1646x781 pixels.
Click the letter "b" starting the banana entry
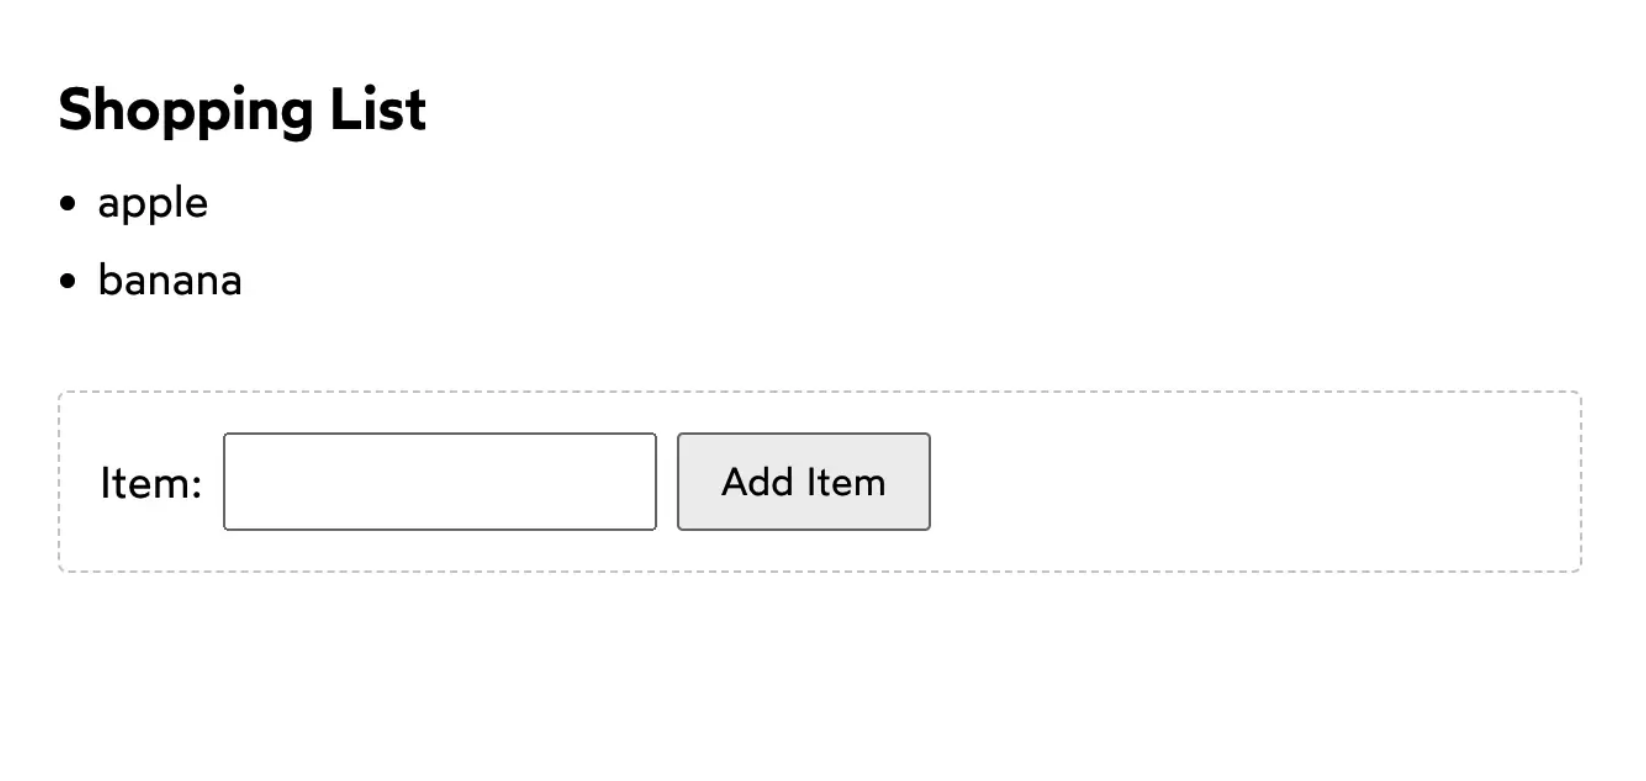click(108, 280)
